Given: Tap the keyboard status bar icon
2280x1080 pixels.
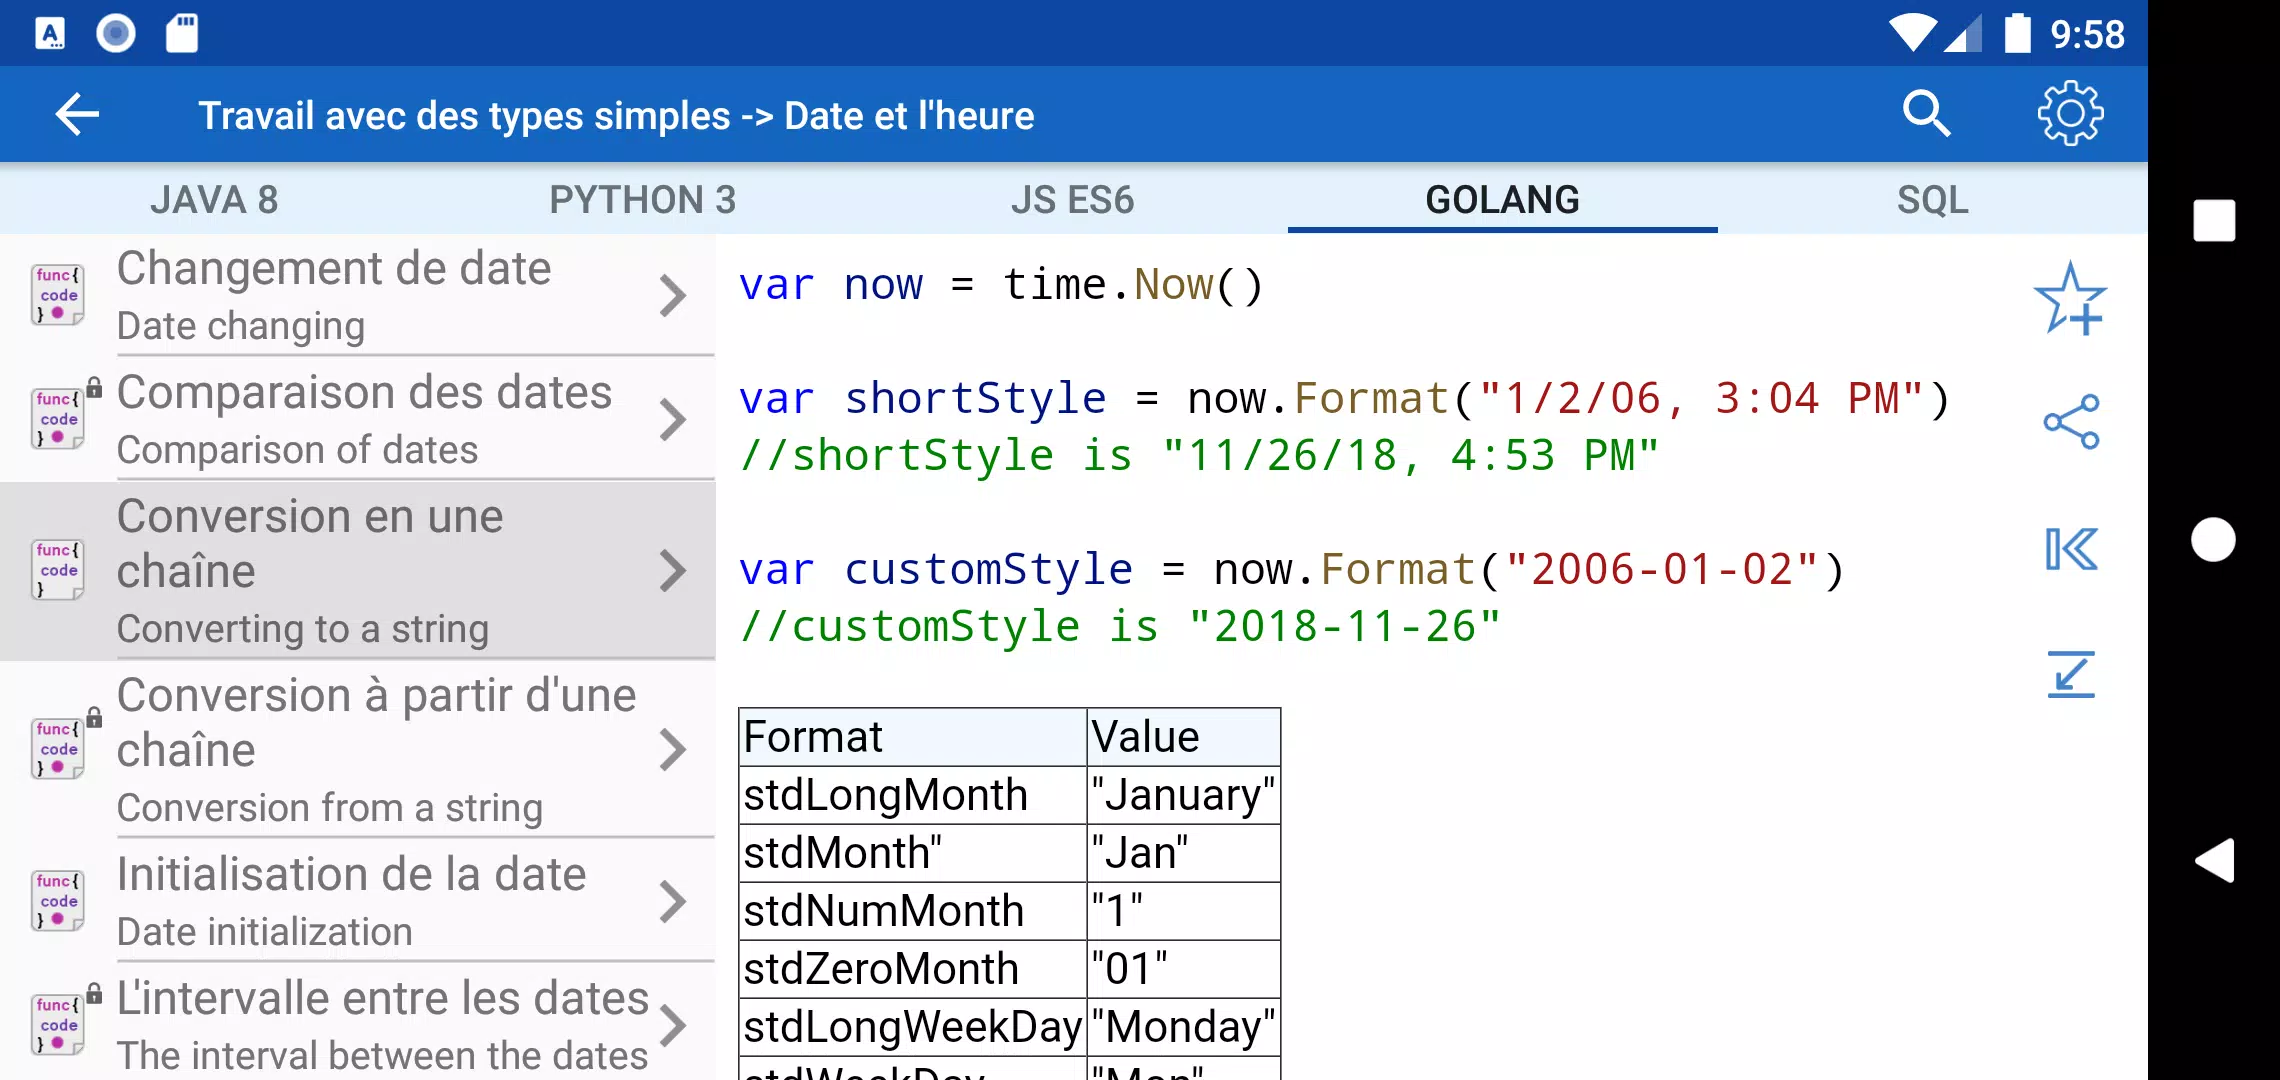Looking at the screenshot, I should pyautogui.click(x=50, y=33).
